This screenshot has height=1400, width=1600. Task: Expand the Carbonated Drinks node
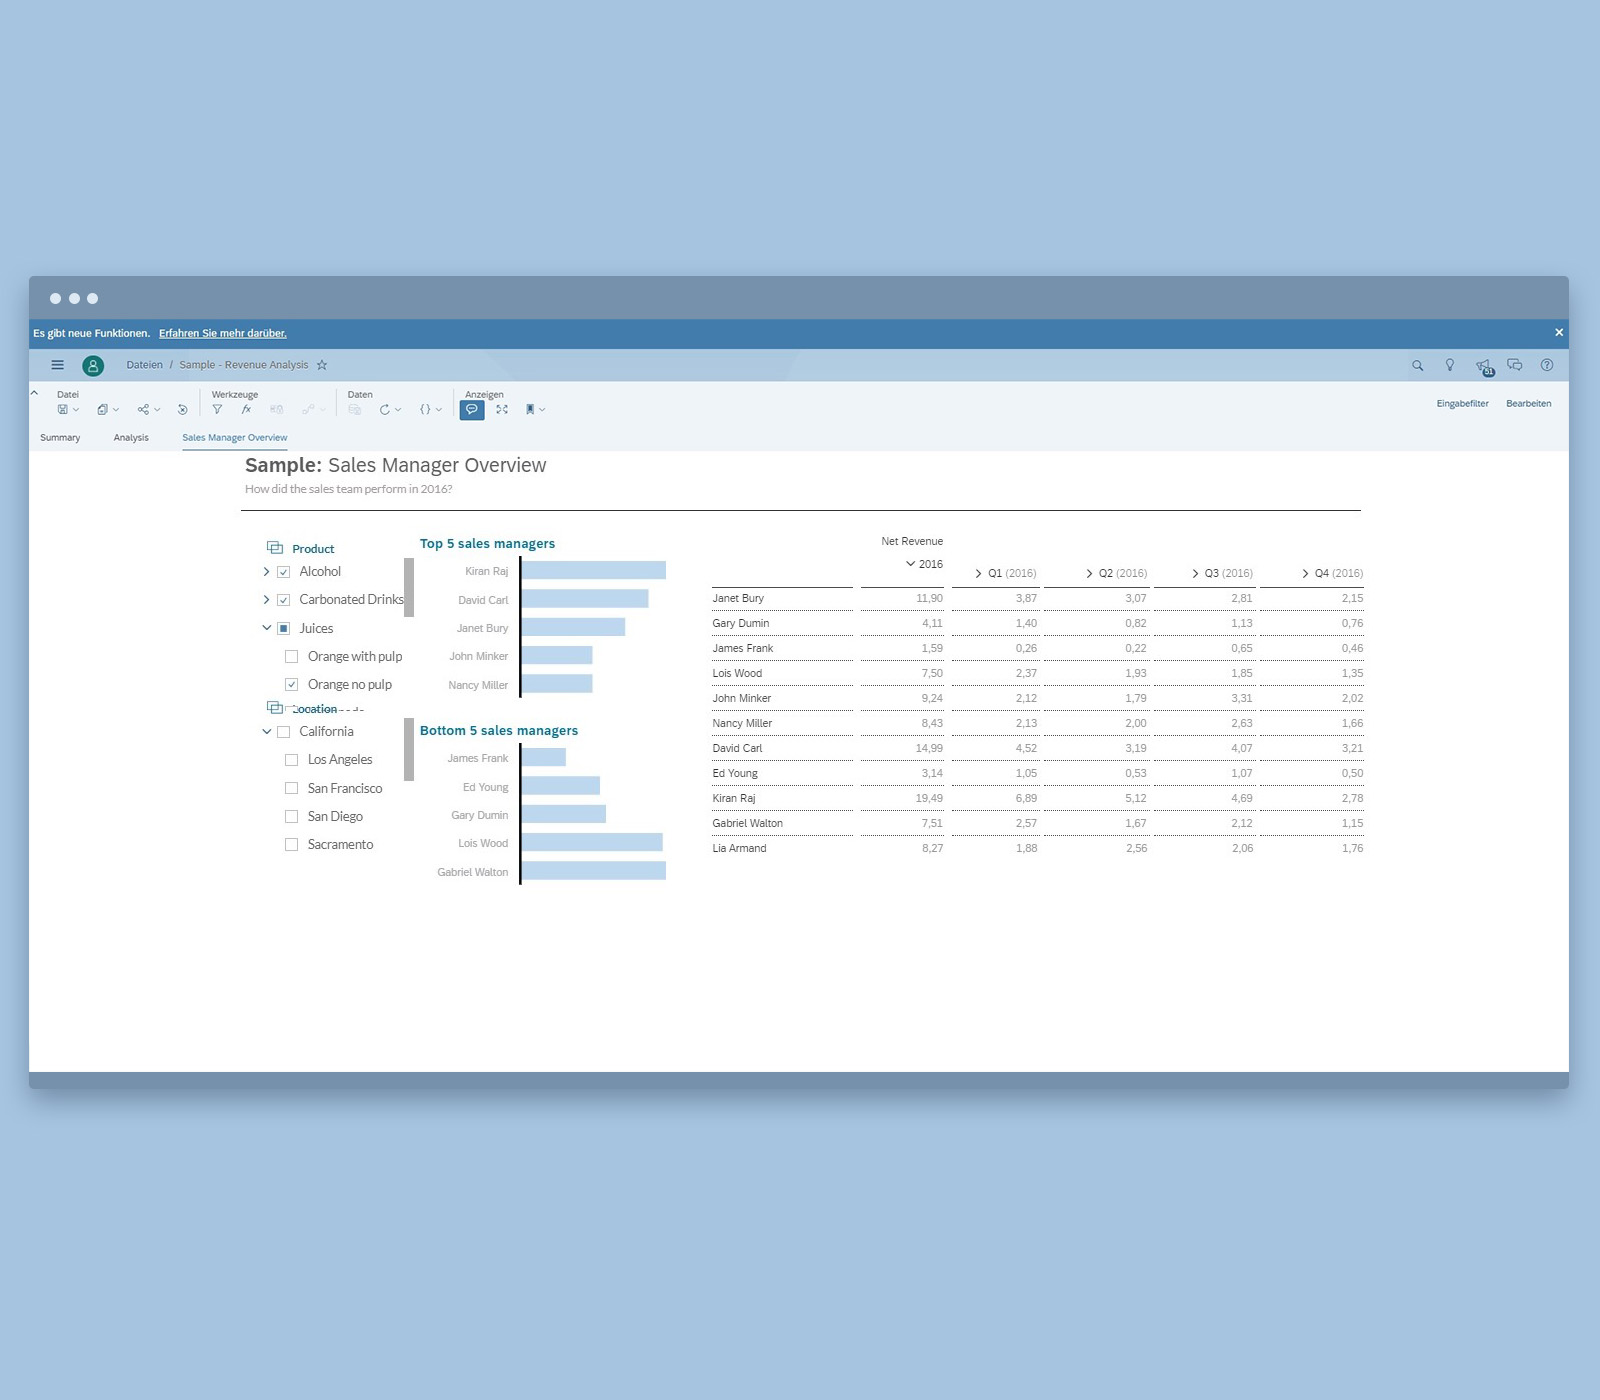[x=266, y=600]
